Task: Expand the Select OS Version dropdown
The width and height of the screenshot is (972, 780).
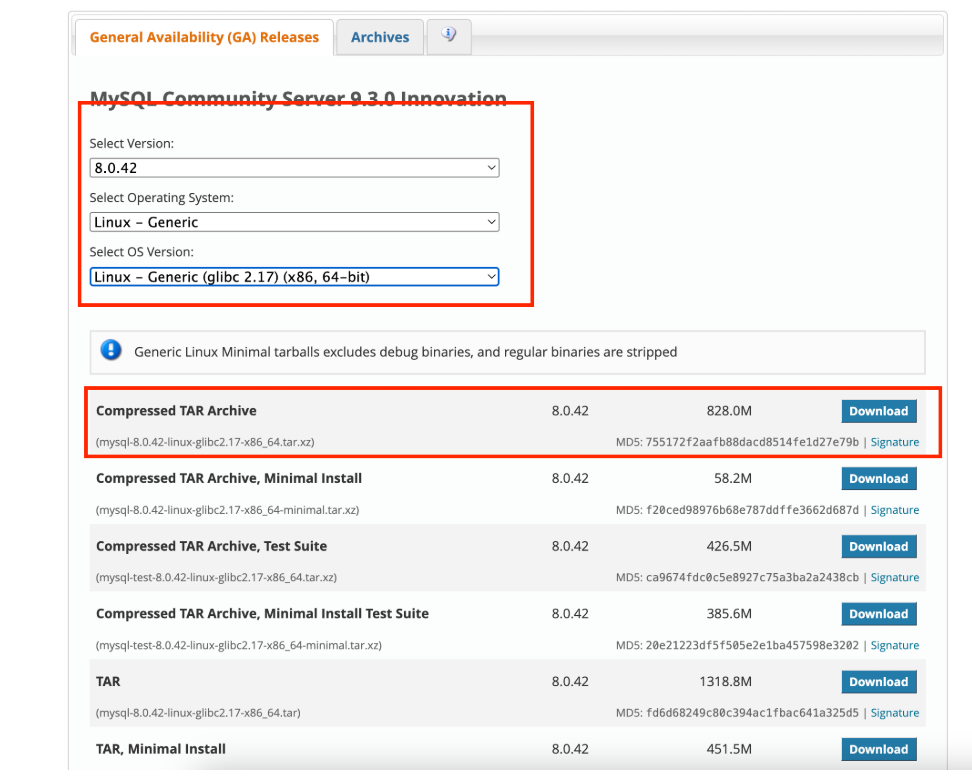Action: click(294, 277)
